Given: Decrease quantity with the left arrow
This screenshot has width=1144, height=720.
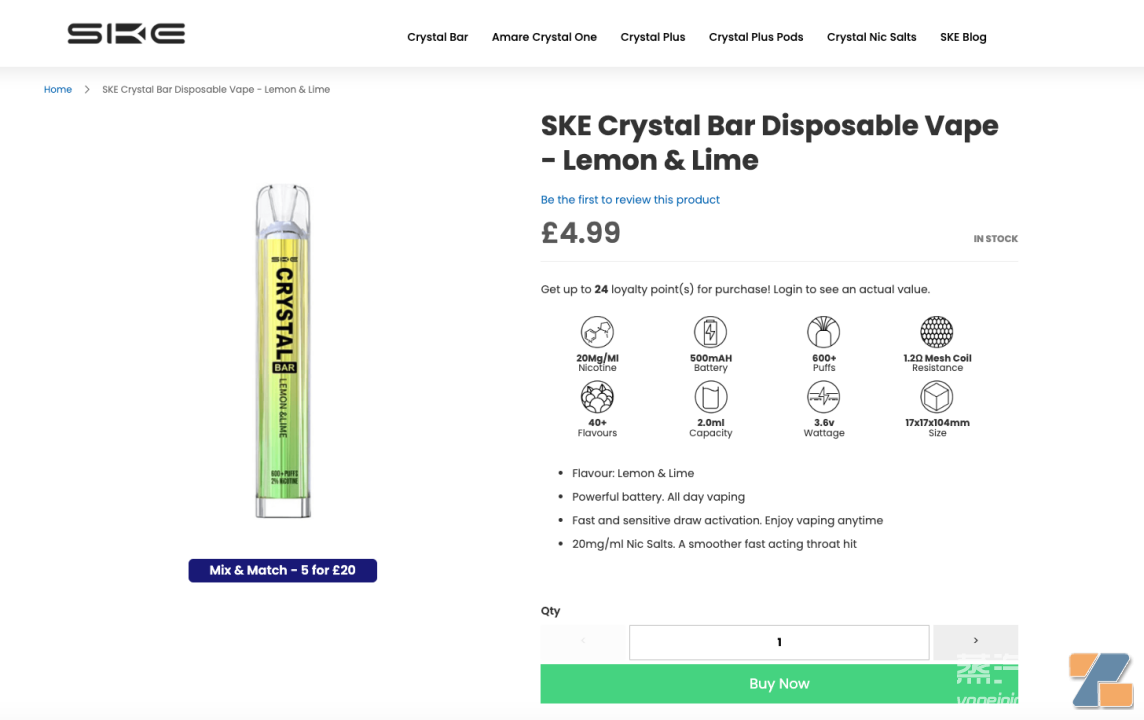Looking at the screenshot, I should pyautogui.click(x=583, y=640).
